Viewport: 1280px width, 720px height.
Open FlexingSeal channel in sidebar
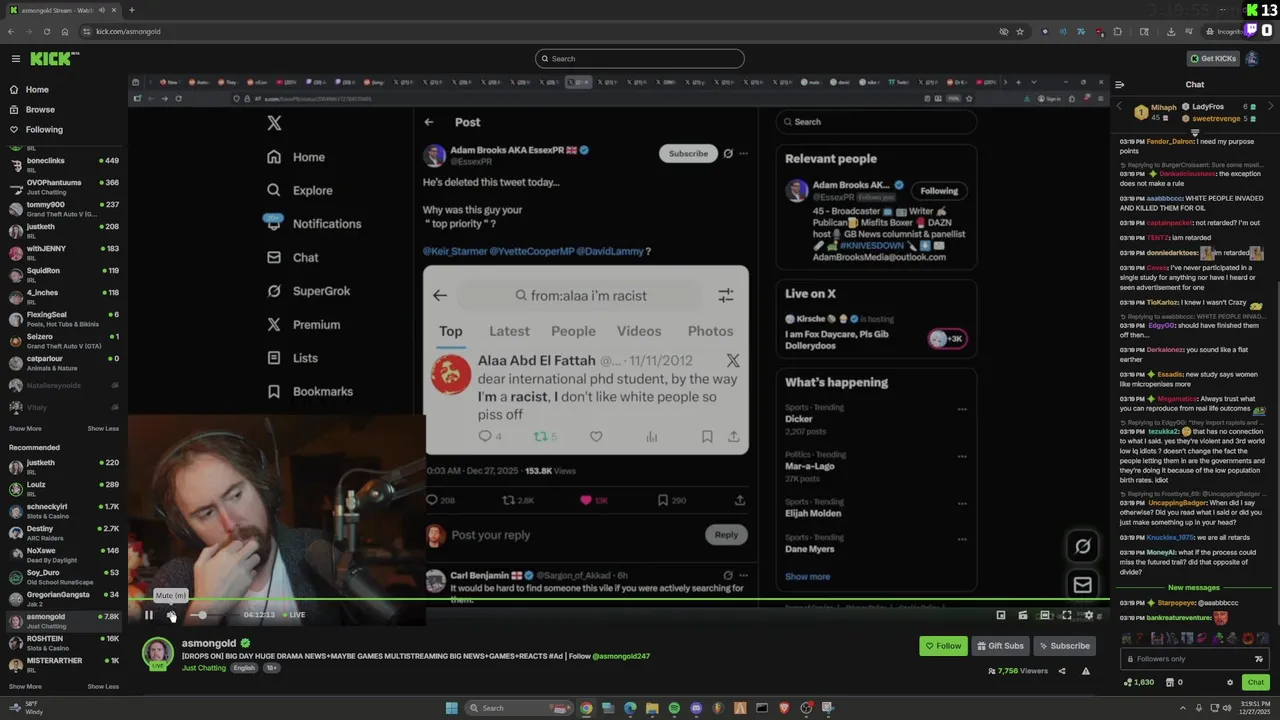[63, 318]
